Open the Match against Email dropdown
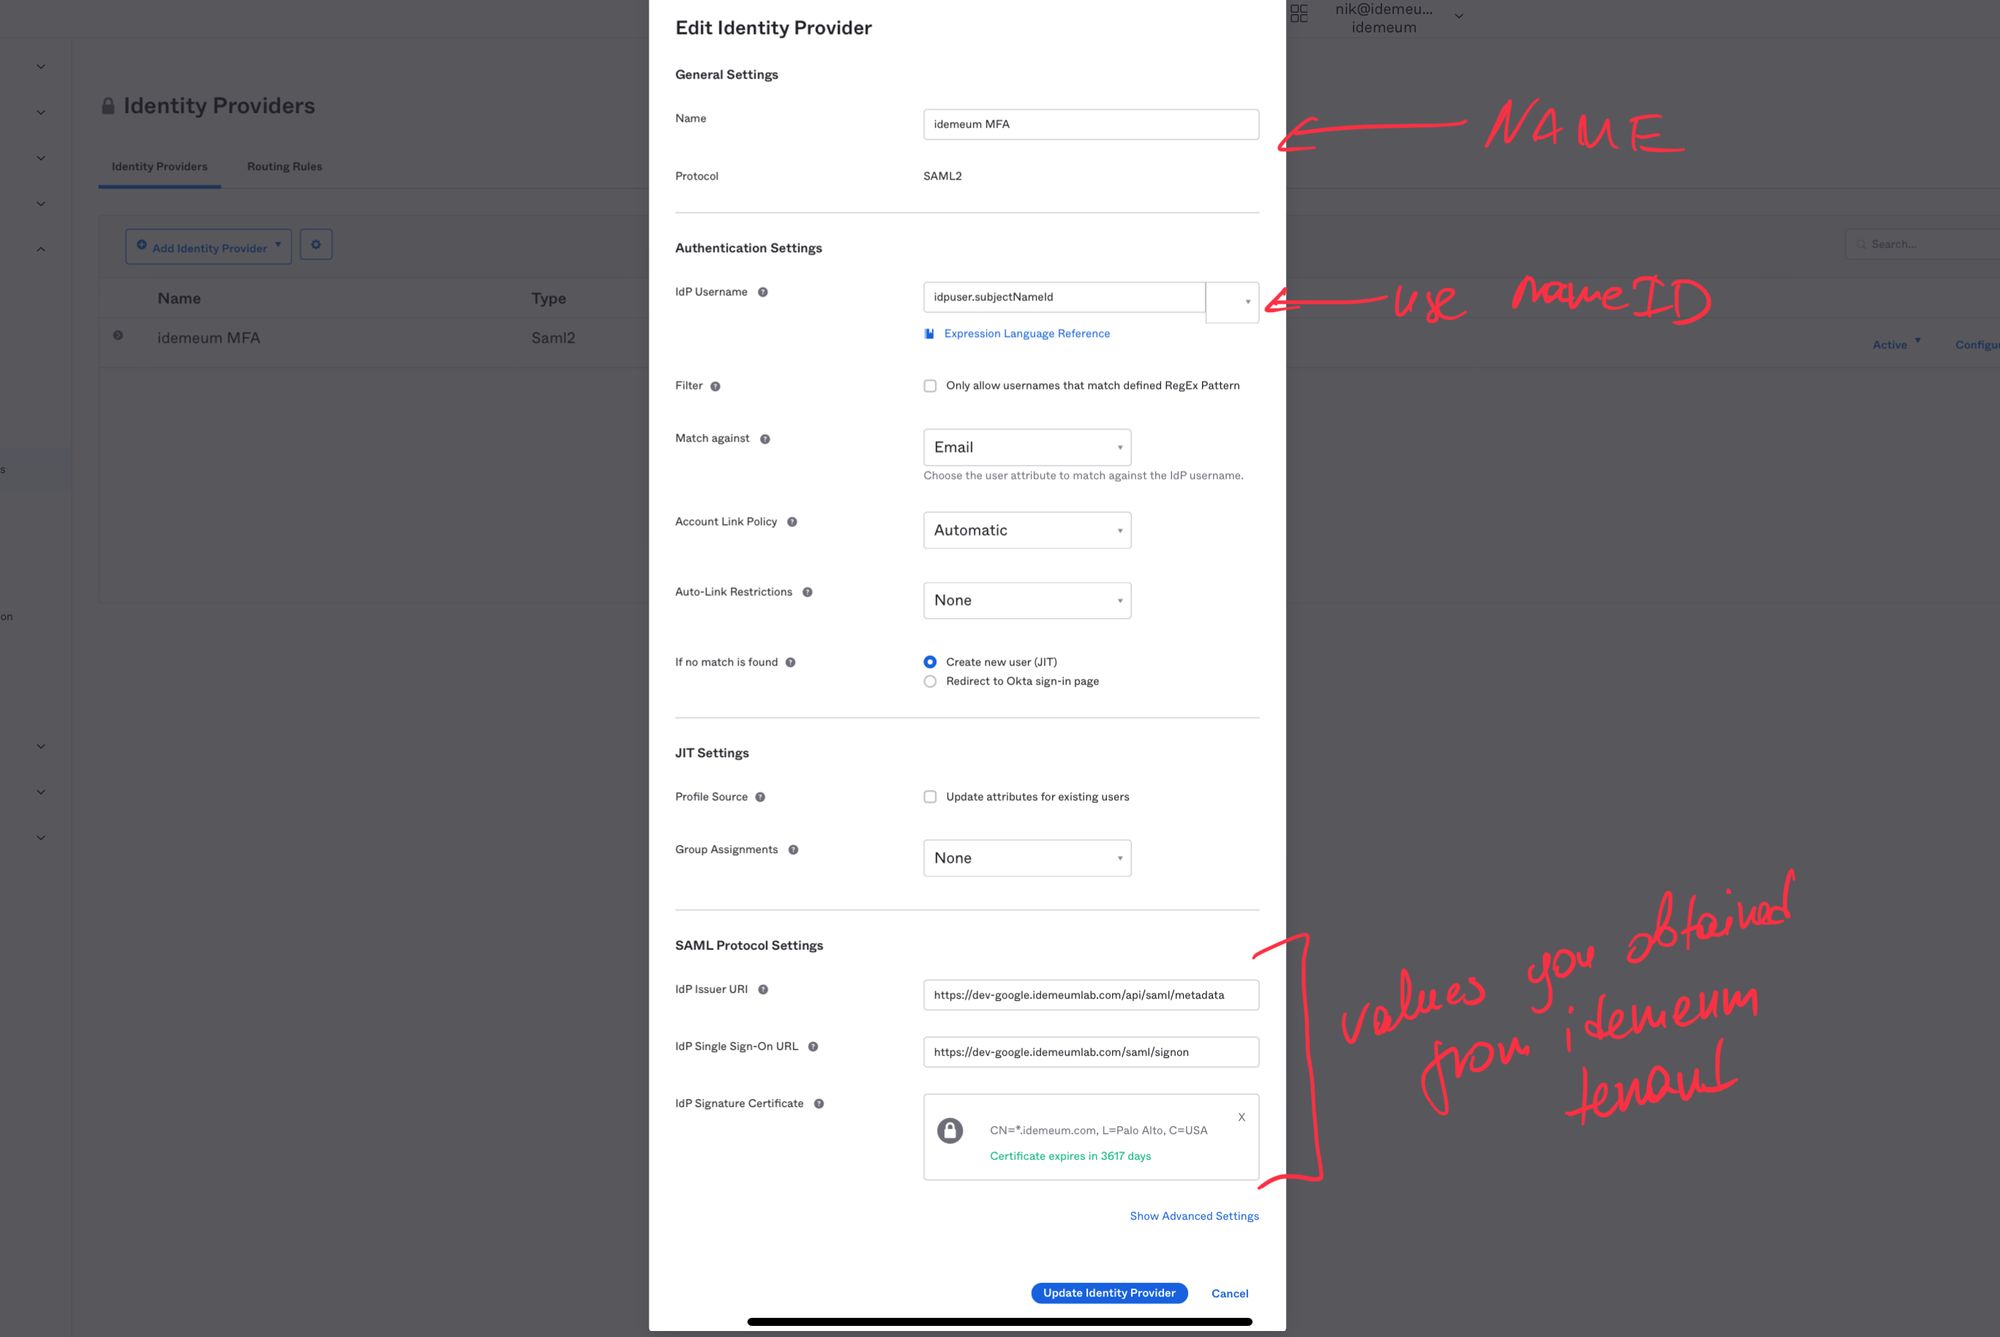 point(1027,447)
